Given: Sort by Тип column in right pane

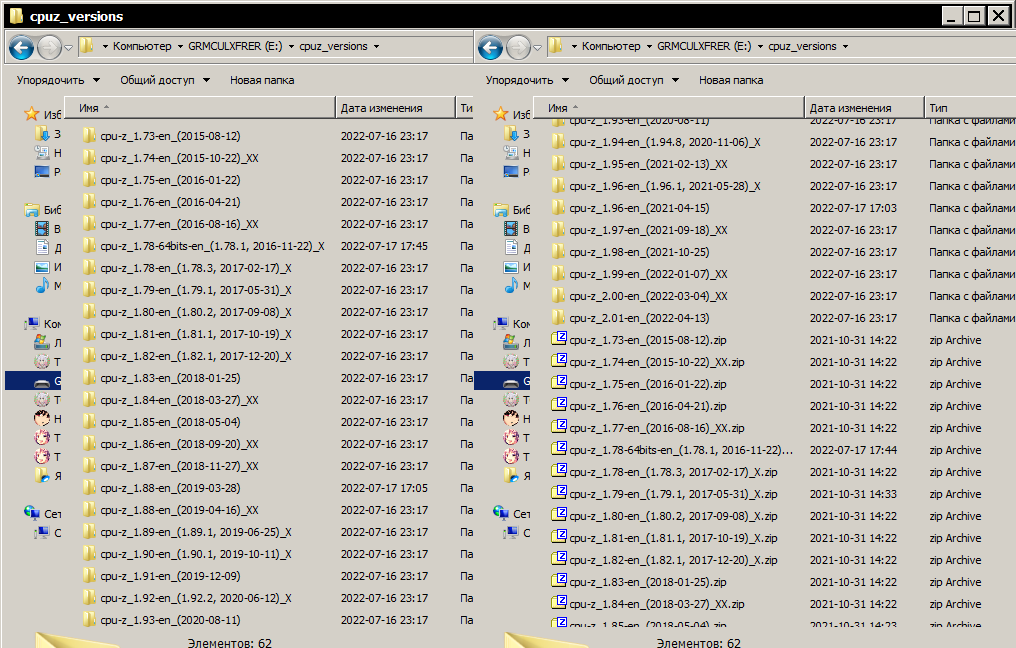Looking at the screenshot, I should pos(970,108).
